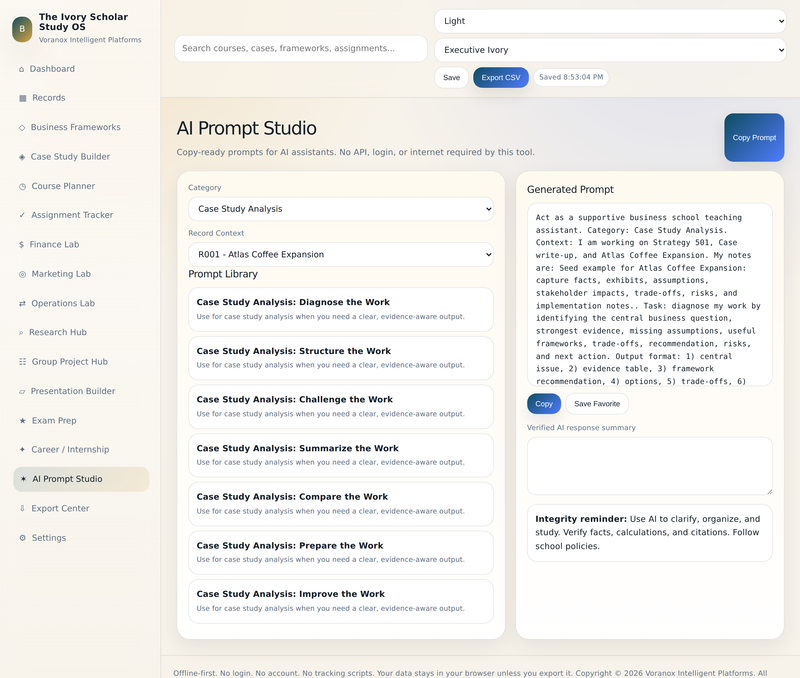The width and height of the screenshot is (800, 678).
Task: Click the Save button in top bar
Action: [452, 78]
